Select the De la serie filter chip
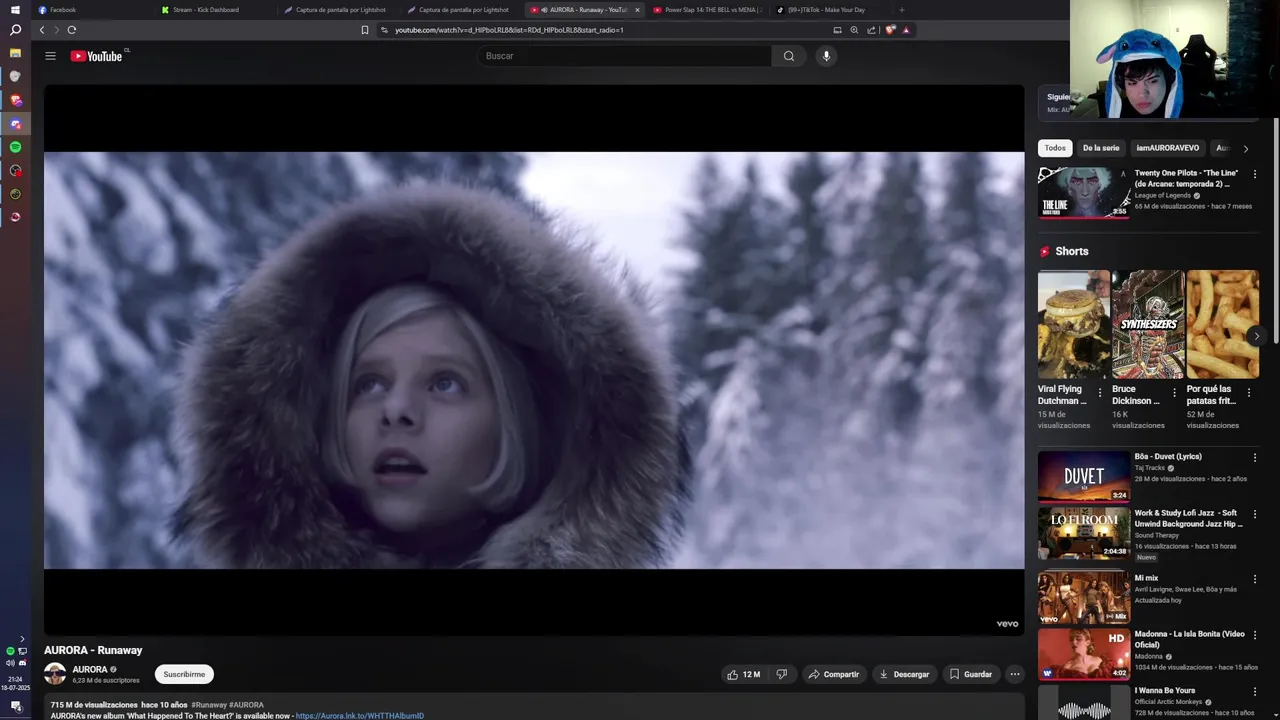The image size is (1280, 720). [x=1101, y=148]
